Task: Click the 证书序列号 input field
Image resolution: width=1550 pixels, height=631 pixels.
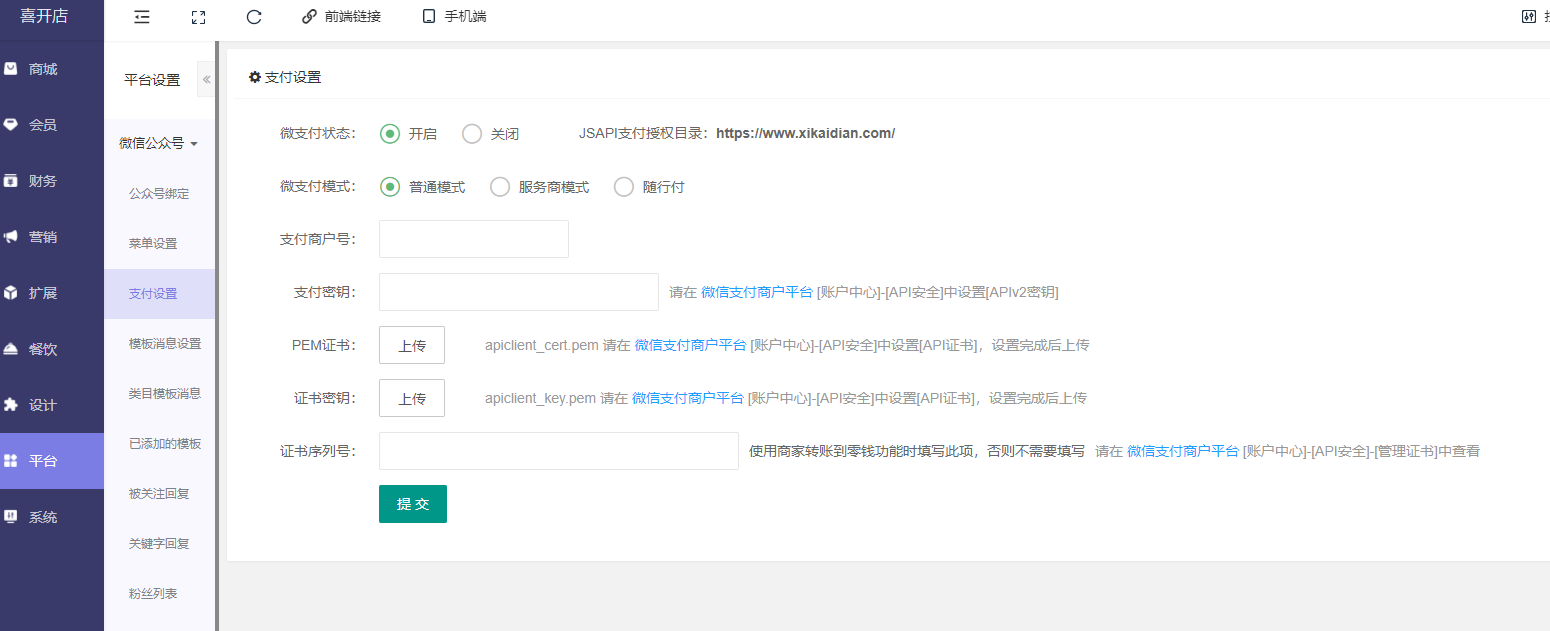Action: point(559,451)
